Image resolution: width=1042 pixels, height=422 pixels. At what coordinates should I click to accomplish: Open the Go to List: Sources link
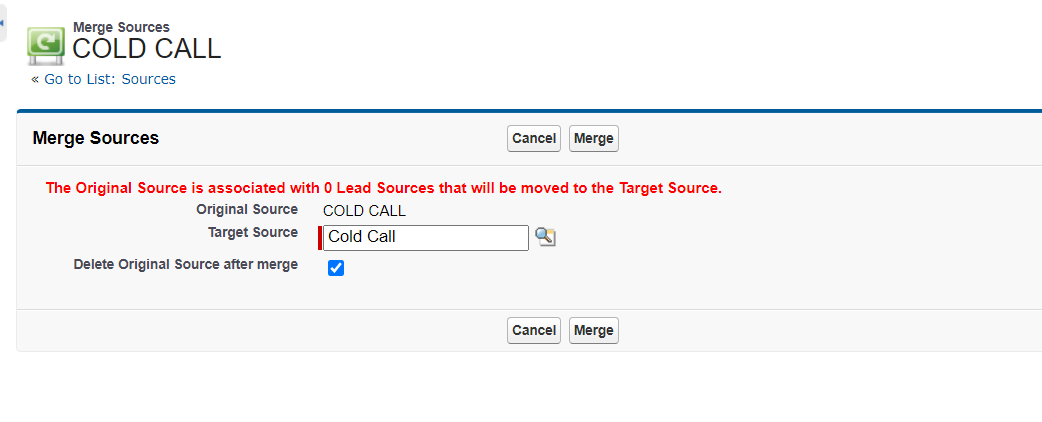click(110, 79)
